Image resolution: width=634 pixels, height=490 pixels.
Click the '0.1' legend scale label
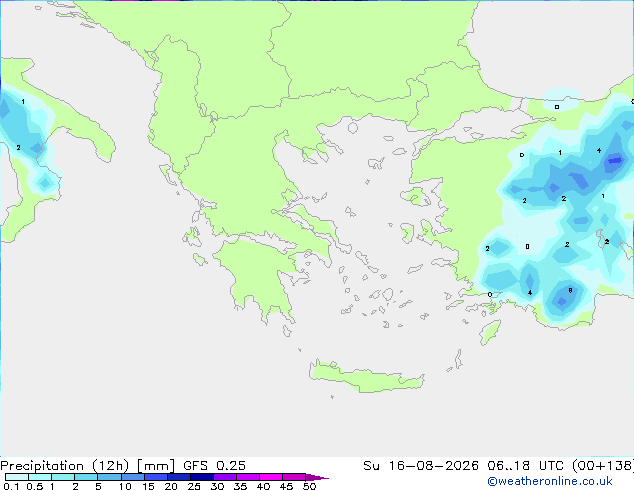(x=11, y=486)
